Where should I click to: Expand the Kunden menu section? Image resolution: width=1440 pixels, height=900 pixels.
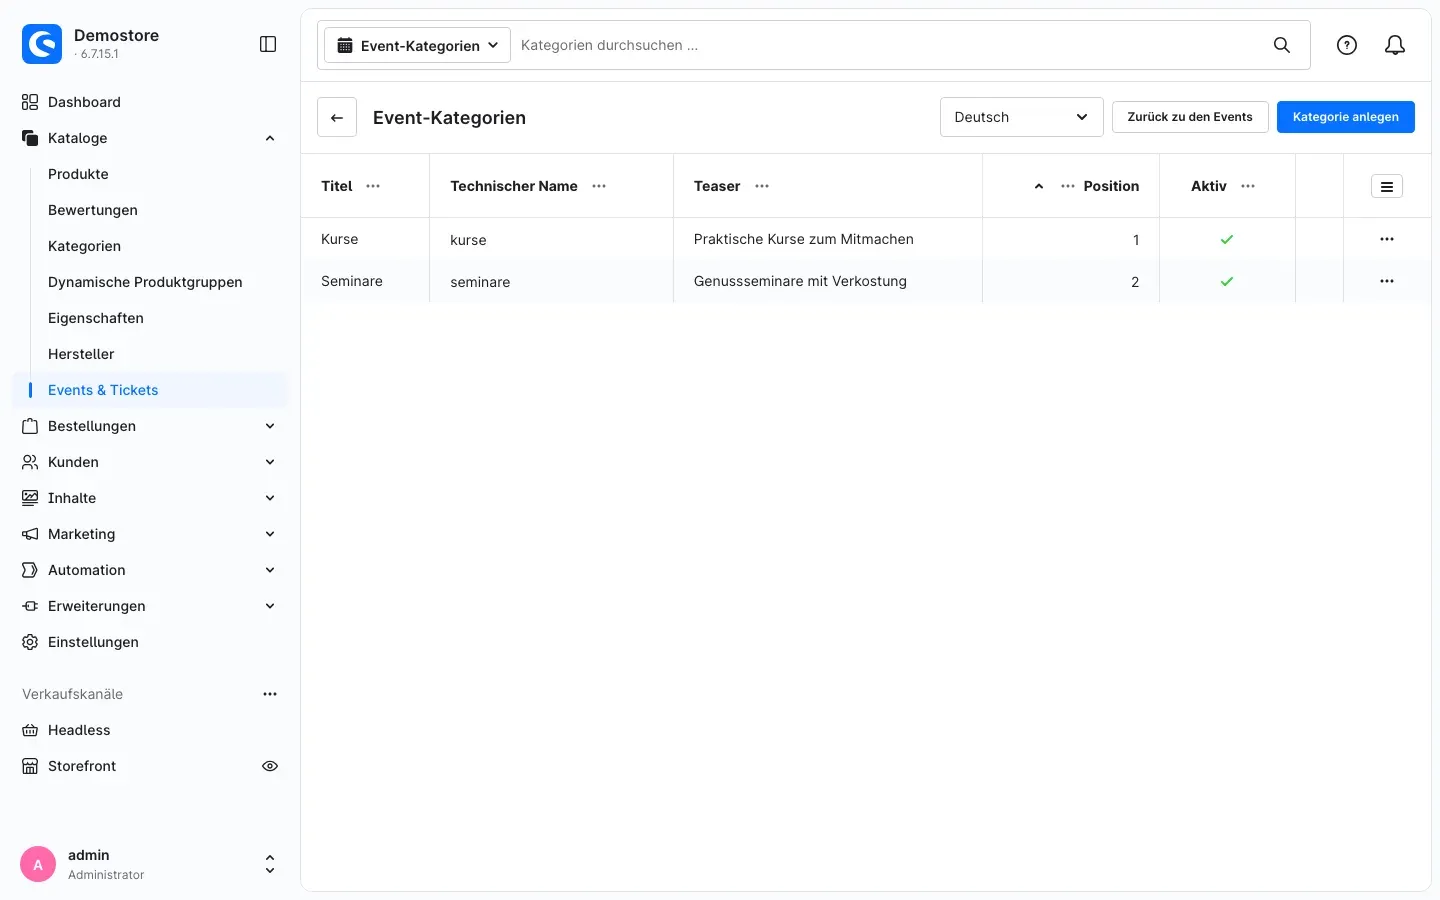270,462
